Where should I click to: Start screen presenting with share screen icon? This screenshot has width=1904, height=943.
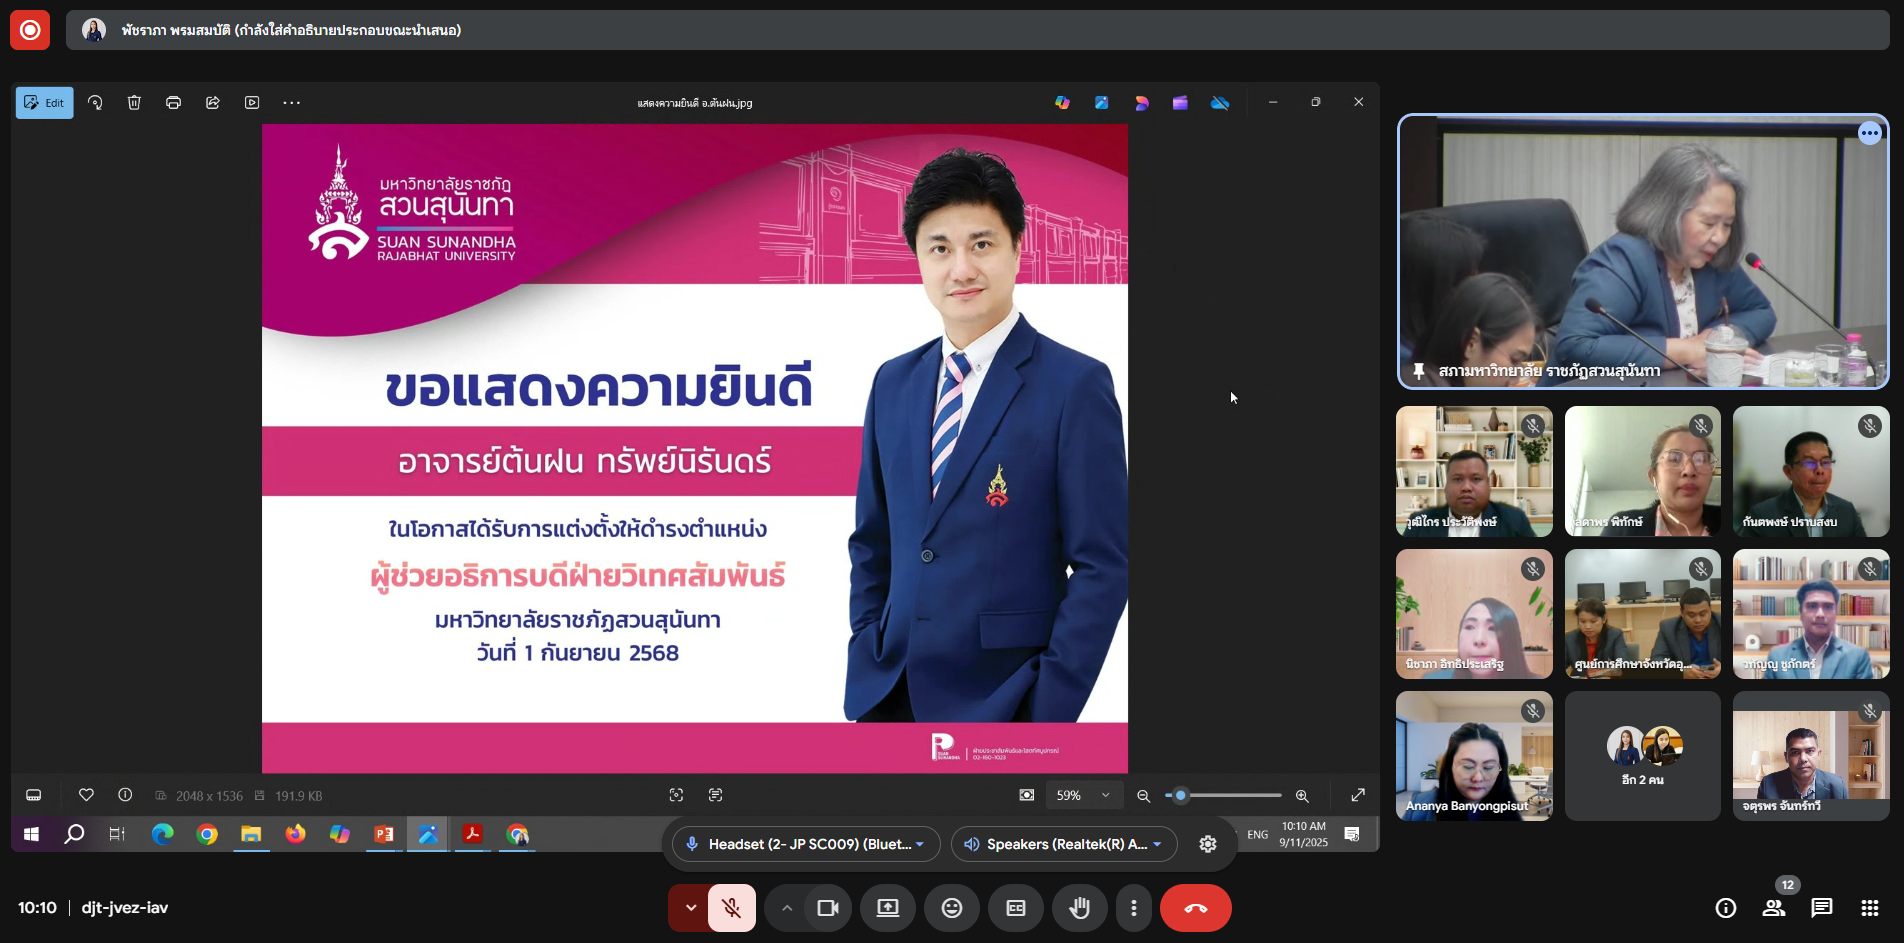coord(888,908)
